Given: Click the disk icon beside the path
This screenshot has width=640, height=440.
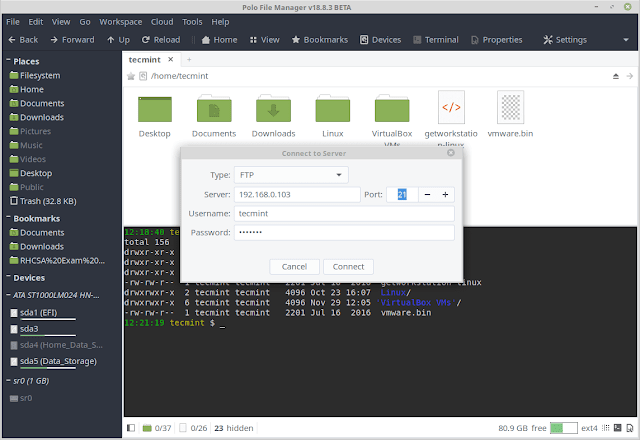Looking at the screenshot, I should [143, 76].
